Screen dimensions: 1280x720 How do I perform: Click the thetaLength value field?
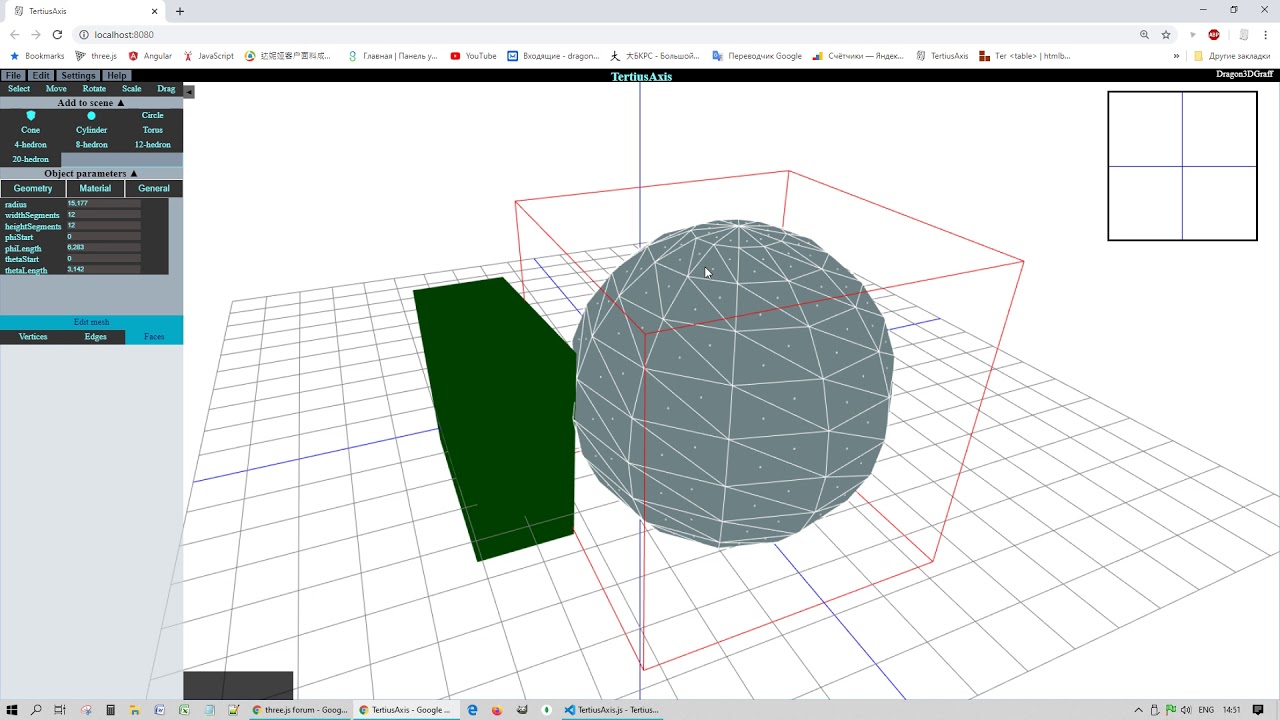pyautogui.click(x=104, y=269)
